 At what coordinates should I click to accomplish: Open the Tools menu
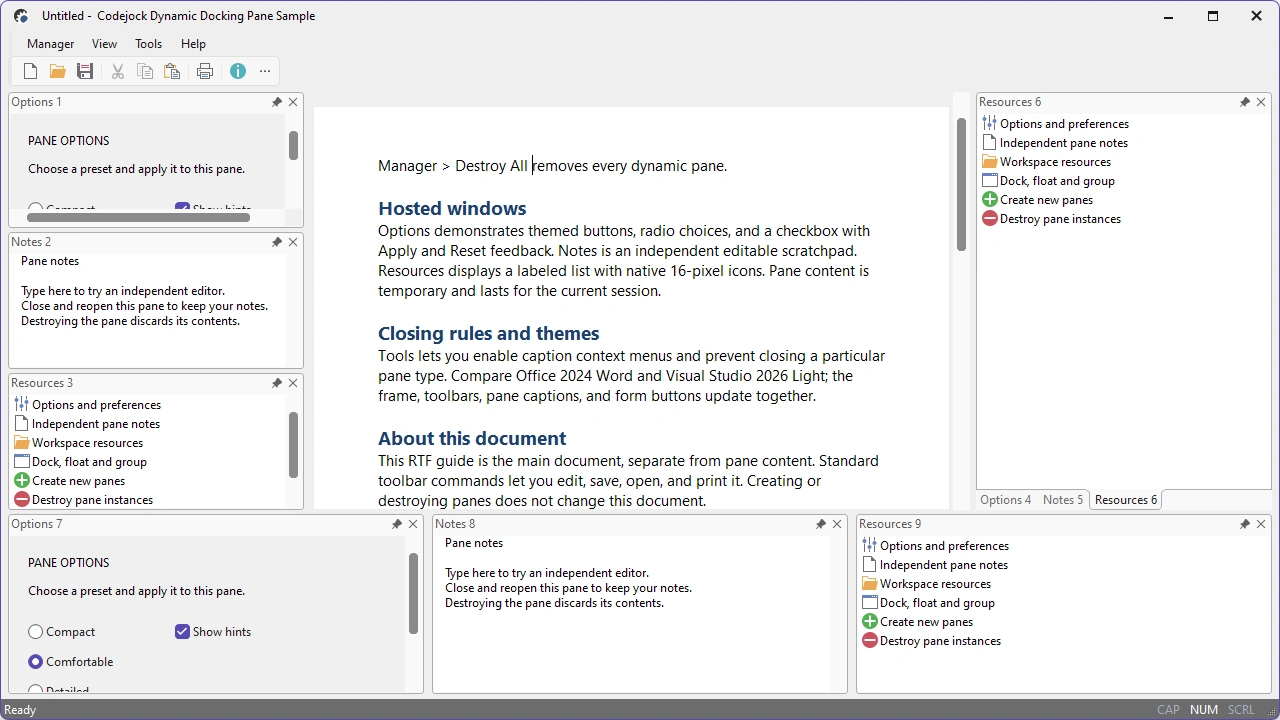pyautogui.click(x=149, y=44)
